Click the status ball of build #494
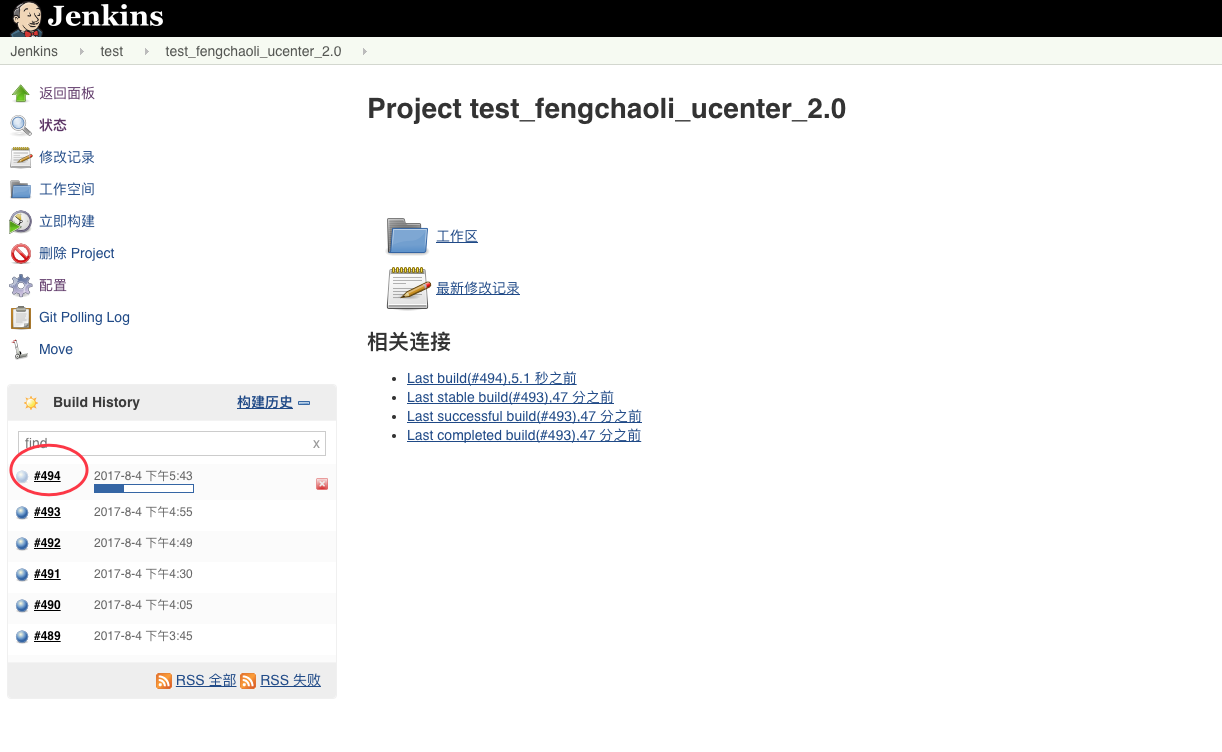The width and height of the screenshot is (1222, 752). pyautogui.click(x=22, y=477)
